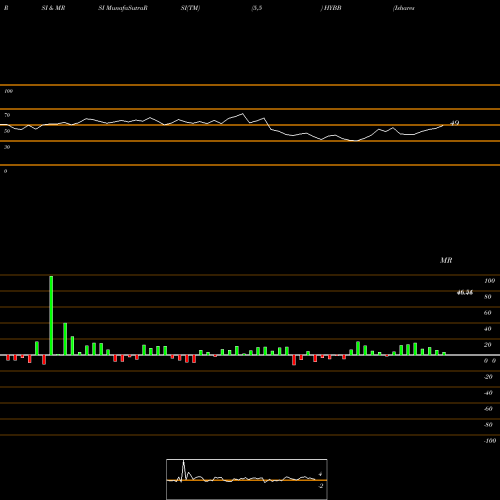Click the RSI axis label '30'
The height and width of the screenshot is (500, 500).
[x=7, y=147]
